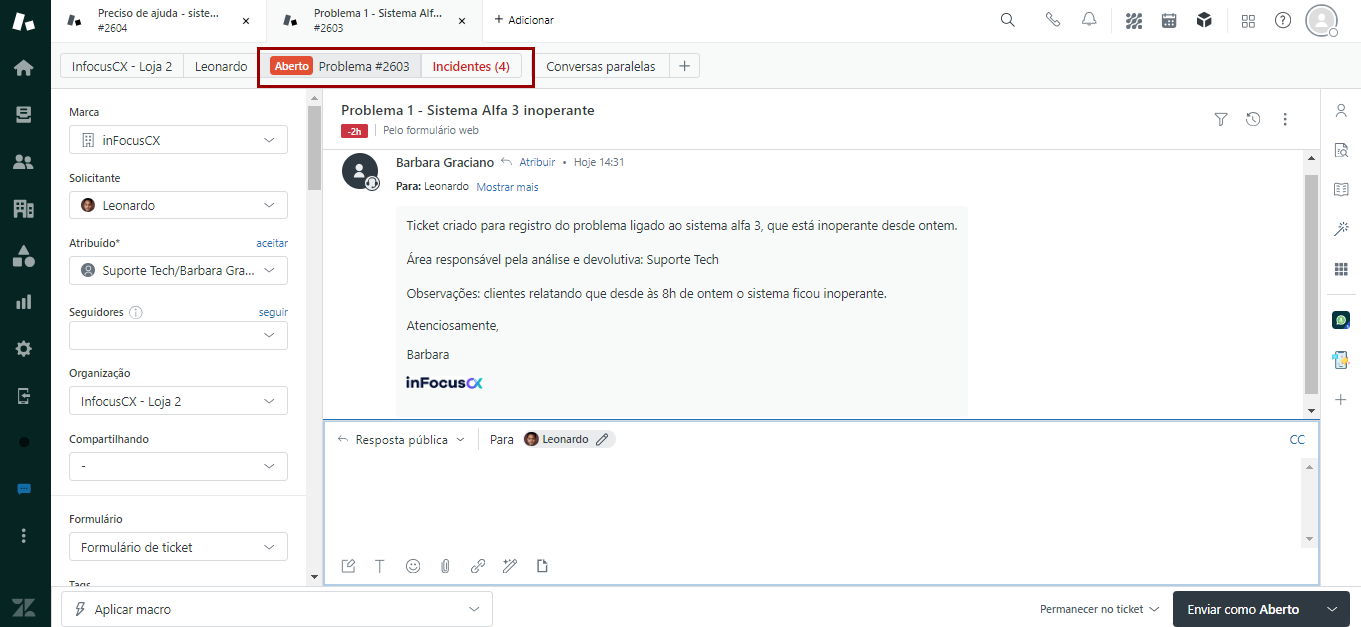Click the phone call icon
1361x627 pixels.
pyautogui.click(x=1052, y=20)
